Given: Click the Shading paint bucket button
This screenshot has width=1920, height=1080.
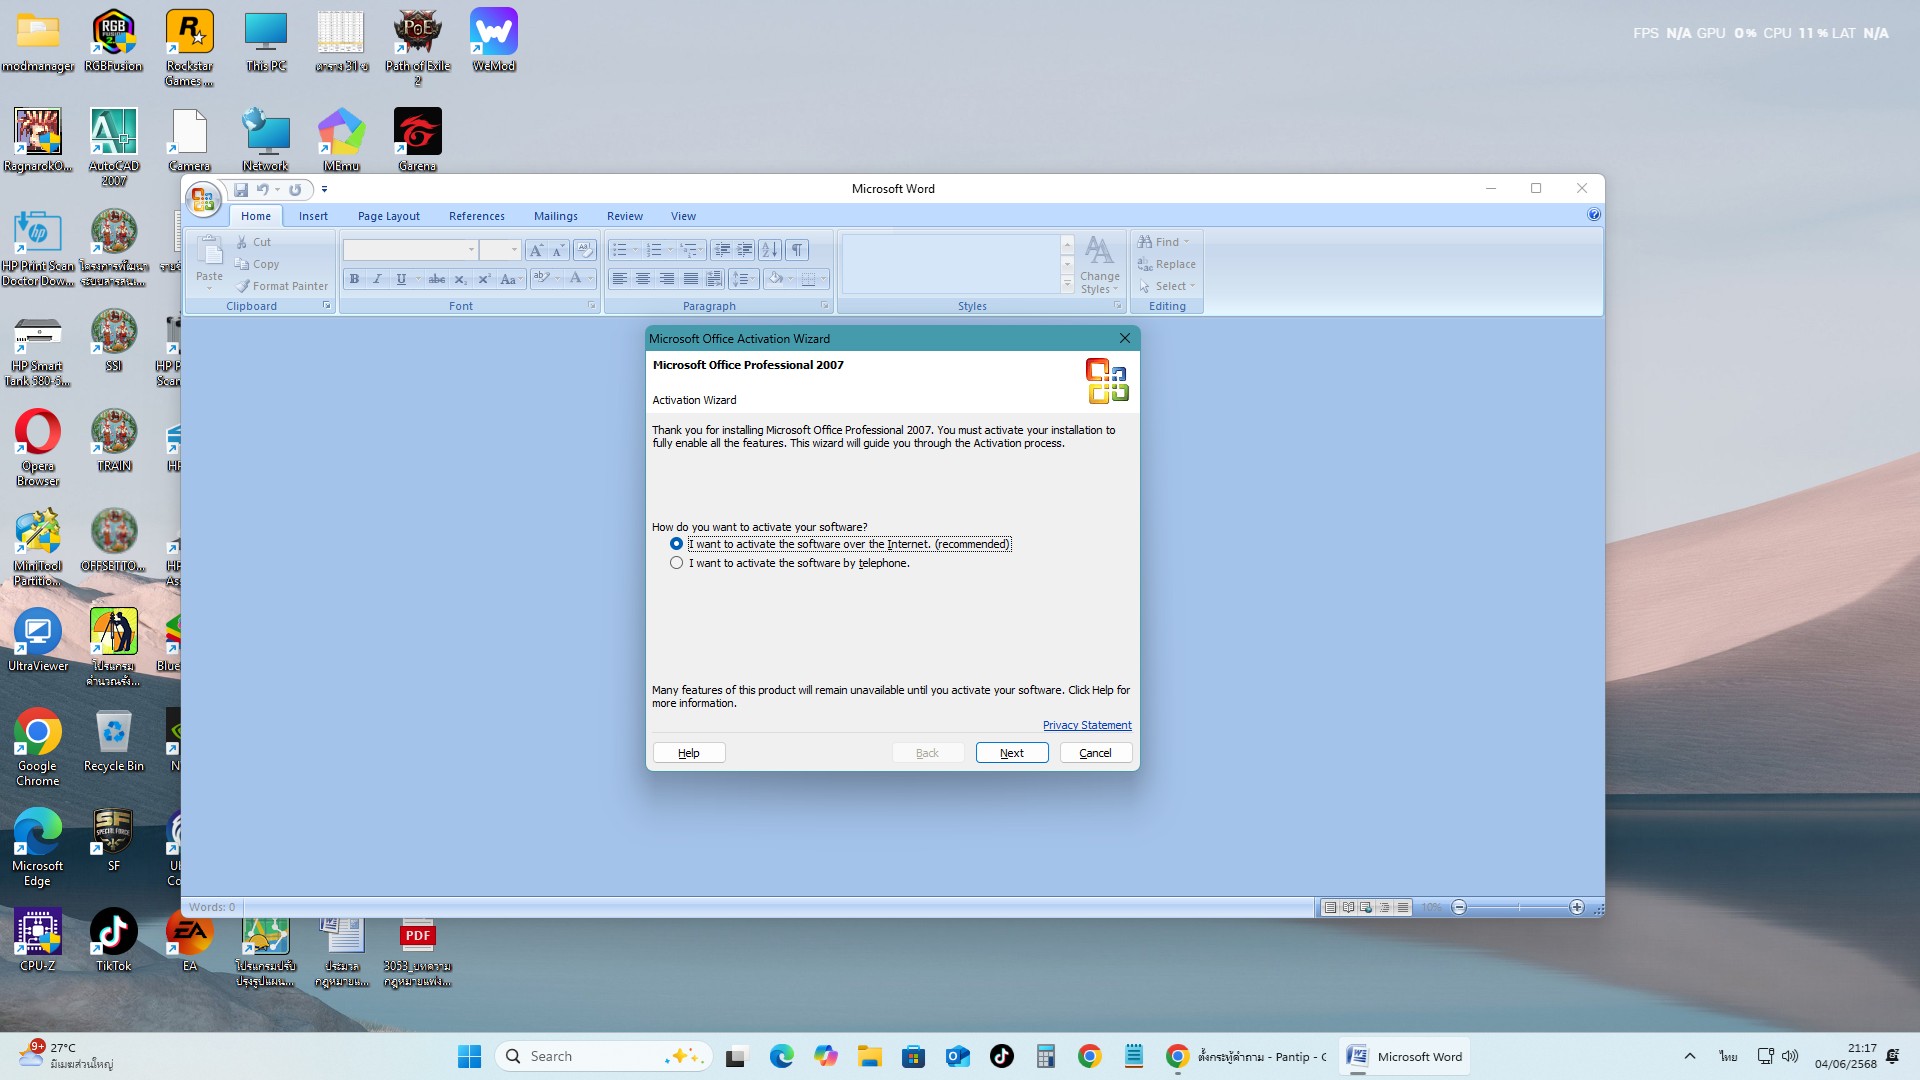Looking at the screenshot, I should click(x=775, y=279).
